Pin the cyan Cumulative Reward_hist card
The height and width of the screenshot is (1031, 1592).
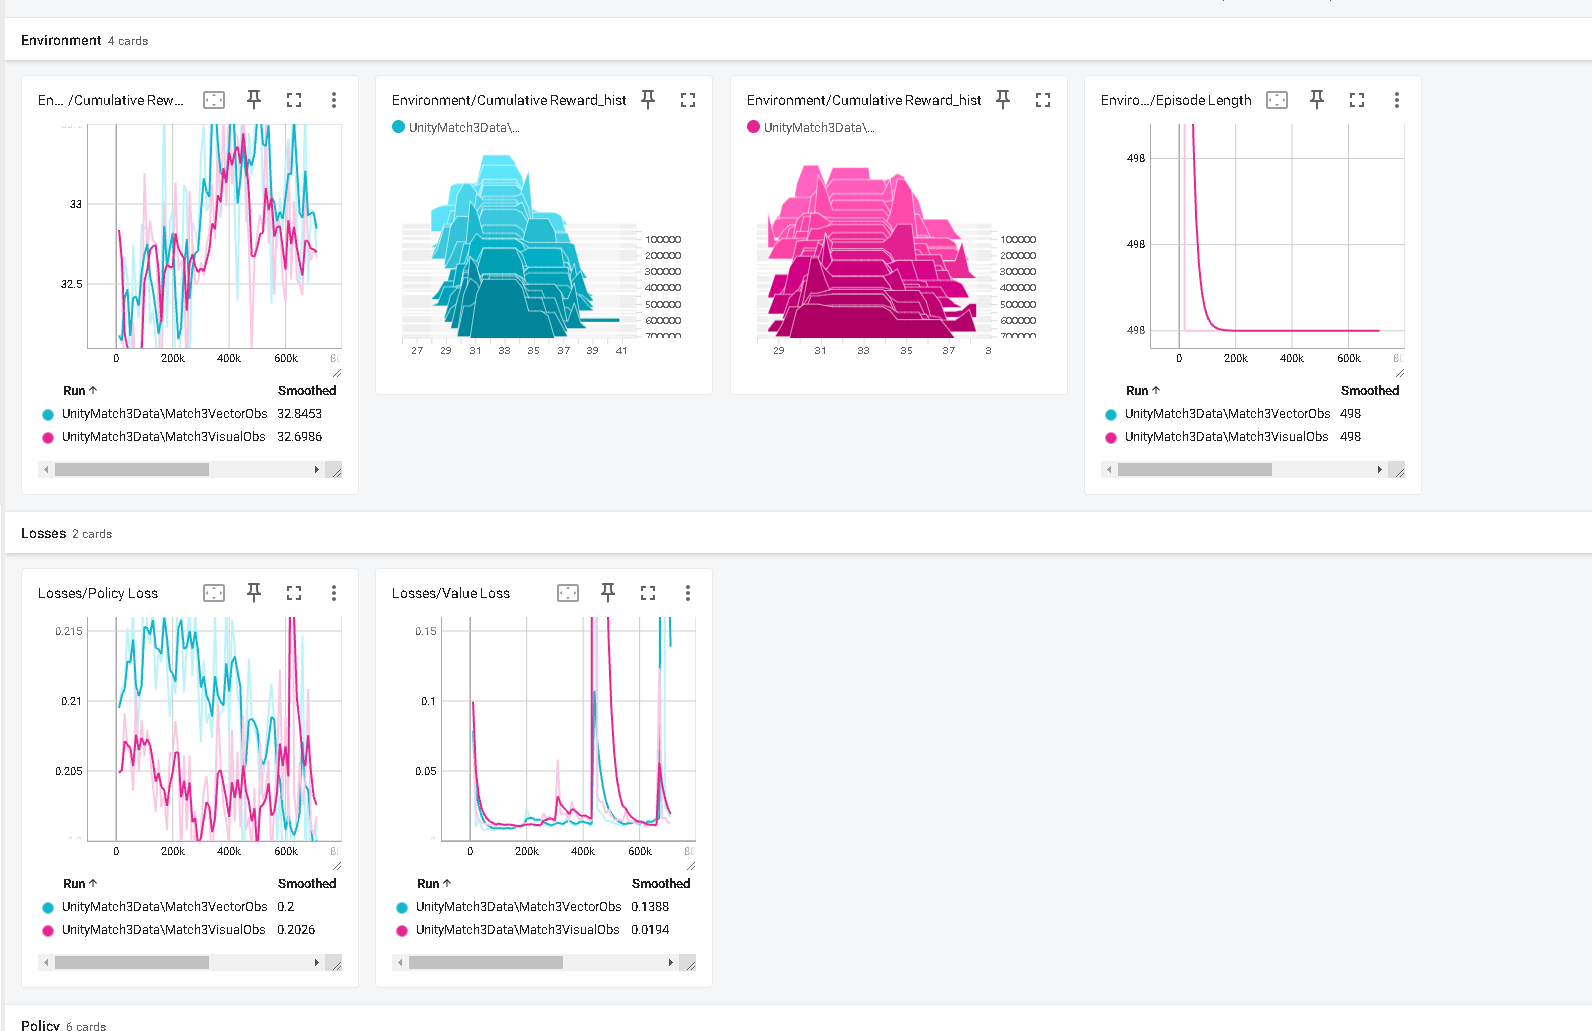[648, 100]
